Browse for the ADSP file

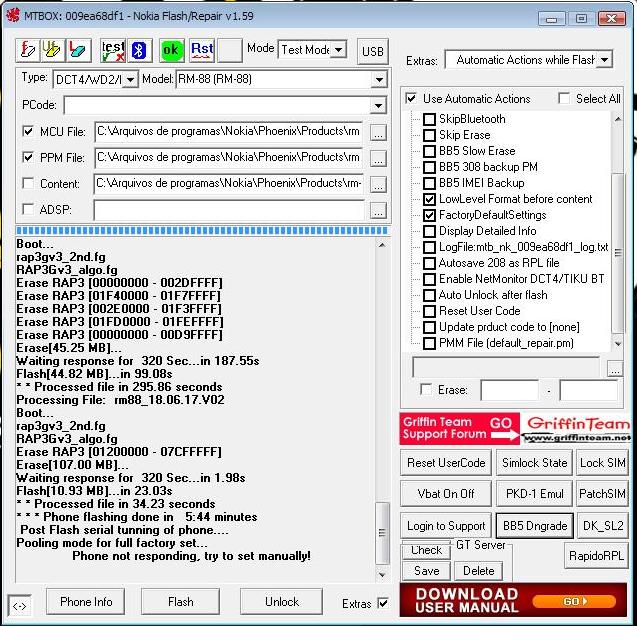point(378,211)
